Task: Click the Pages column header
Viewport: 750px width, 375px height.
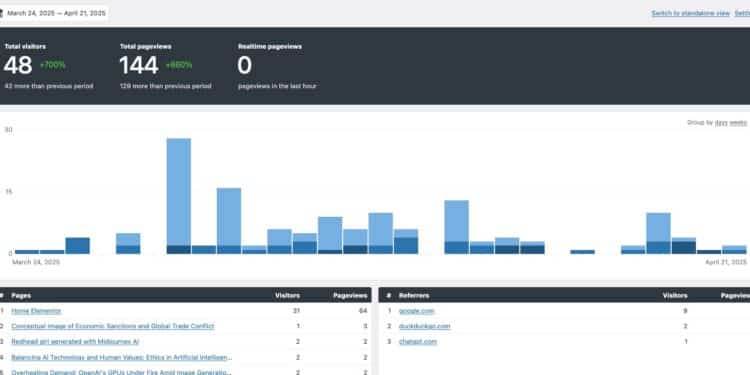Action: click(x=22, y=296)
